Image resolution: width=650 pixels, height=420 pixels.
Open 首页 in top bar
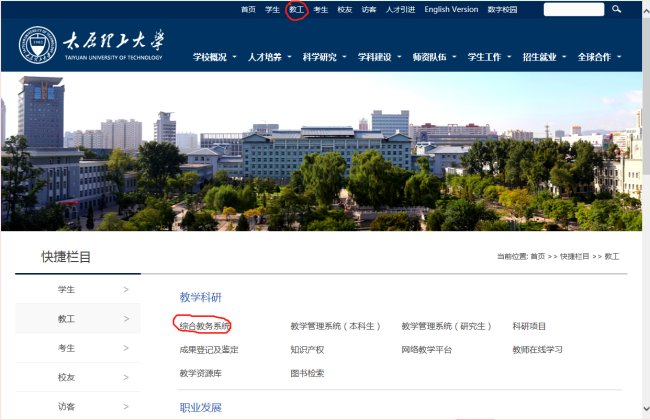click(248, 10)
